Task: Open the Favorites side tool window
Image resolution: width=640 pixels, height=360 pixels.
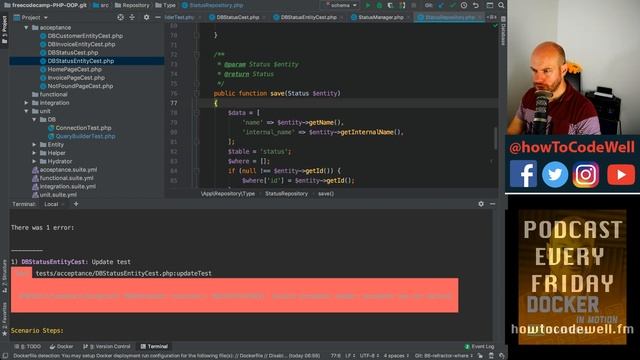Action: click(x=4, y=318)
